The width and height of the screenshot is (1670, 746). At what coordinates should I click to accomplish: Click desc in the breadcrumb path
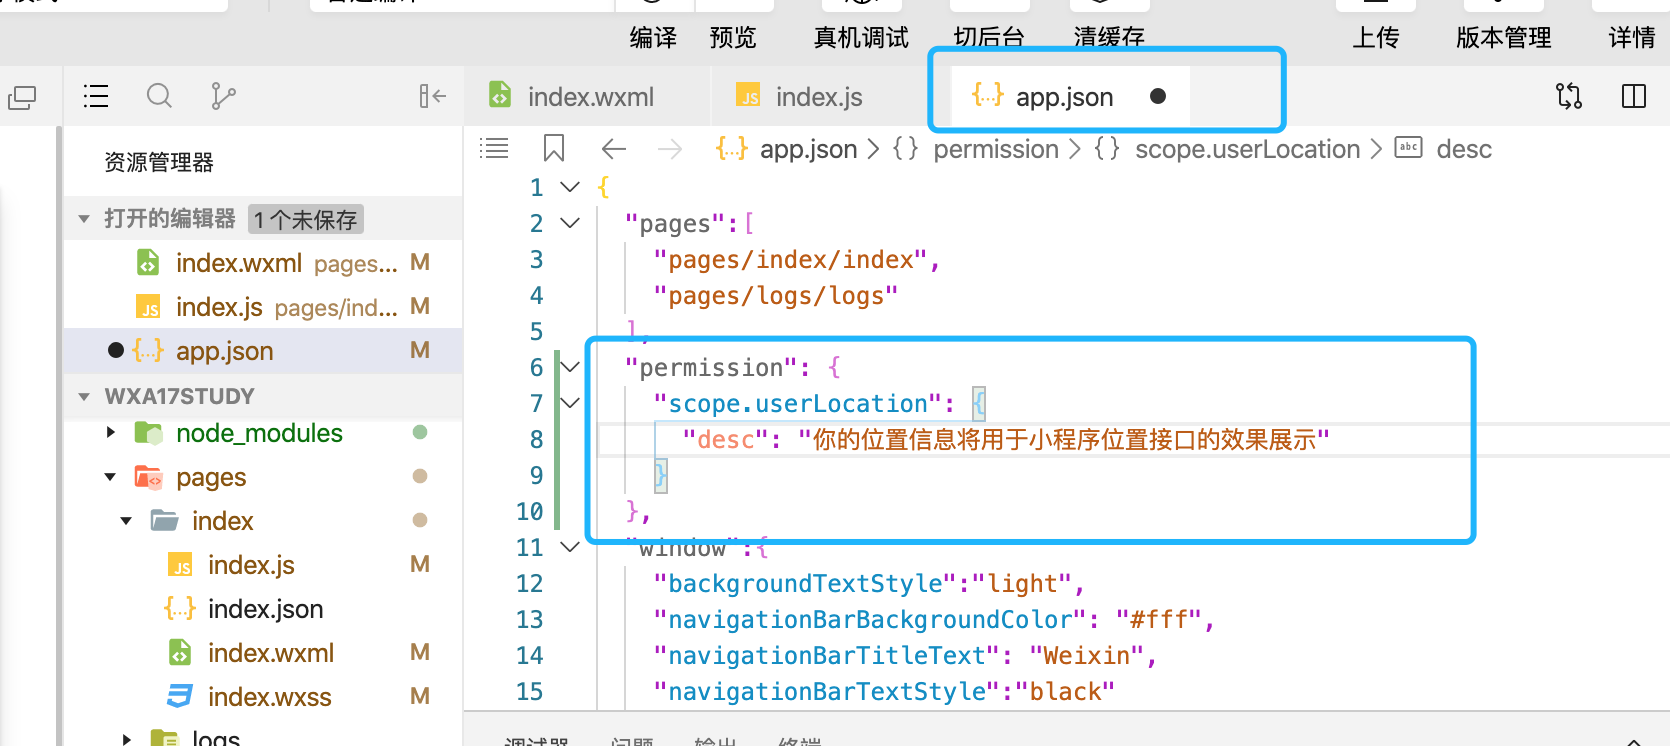point(1464,149)
